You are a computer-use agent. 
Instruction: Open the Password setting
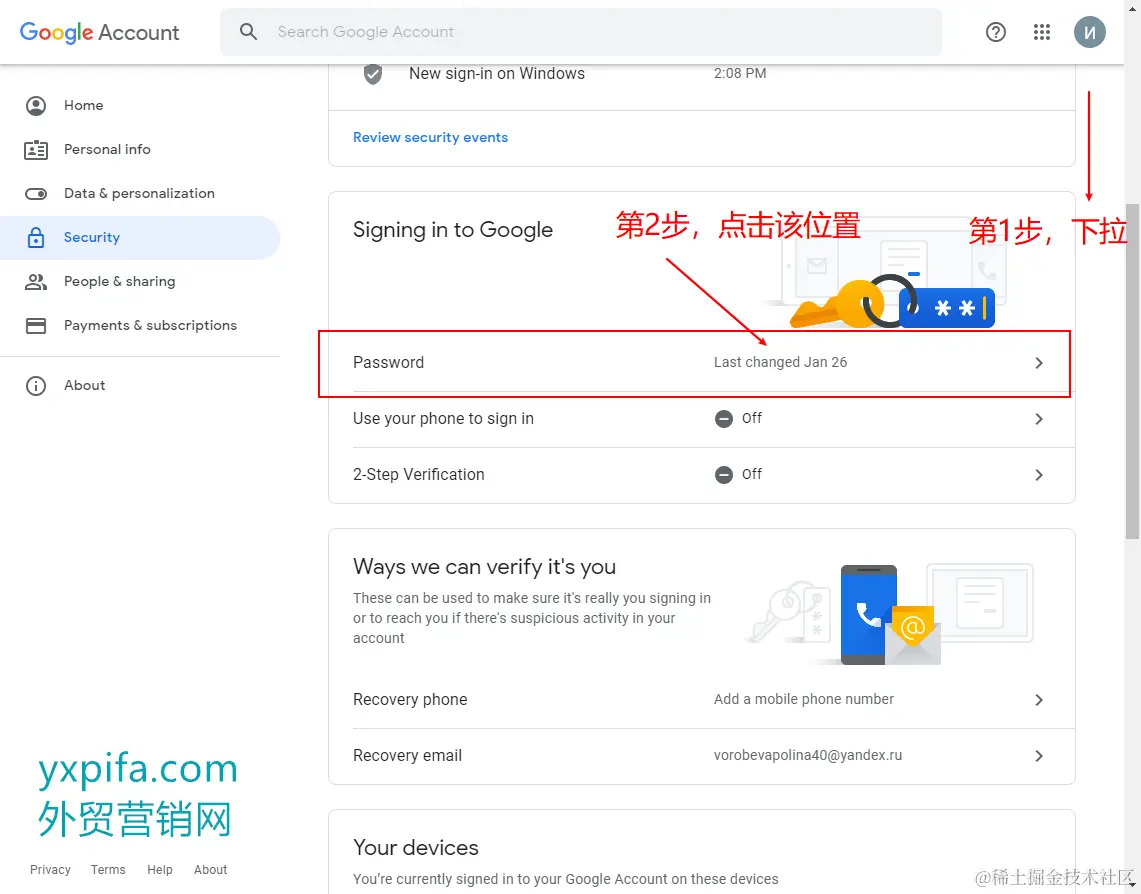point(701,363)
